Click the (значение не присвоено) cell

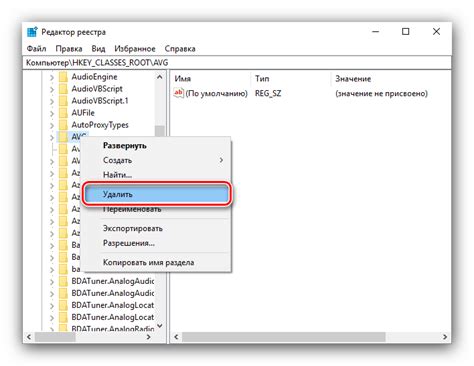coord(381,93)
